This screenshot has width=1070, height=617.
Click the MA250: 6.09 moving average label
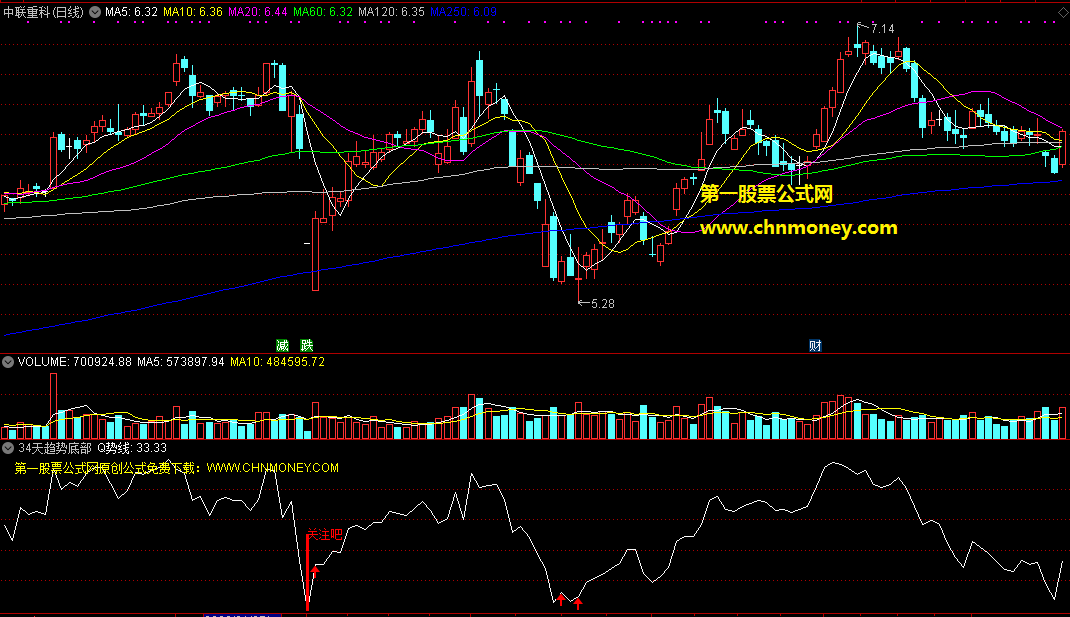[x=463, y=12]
